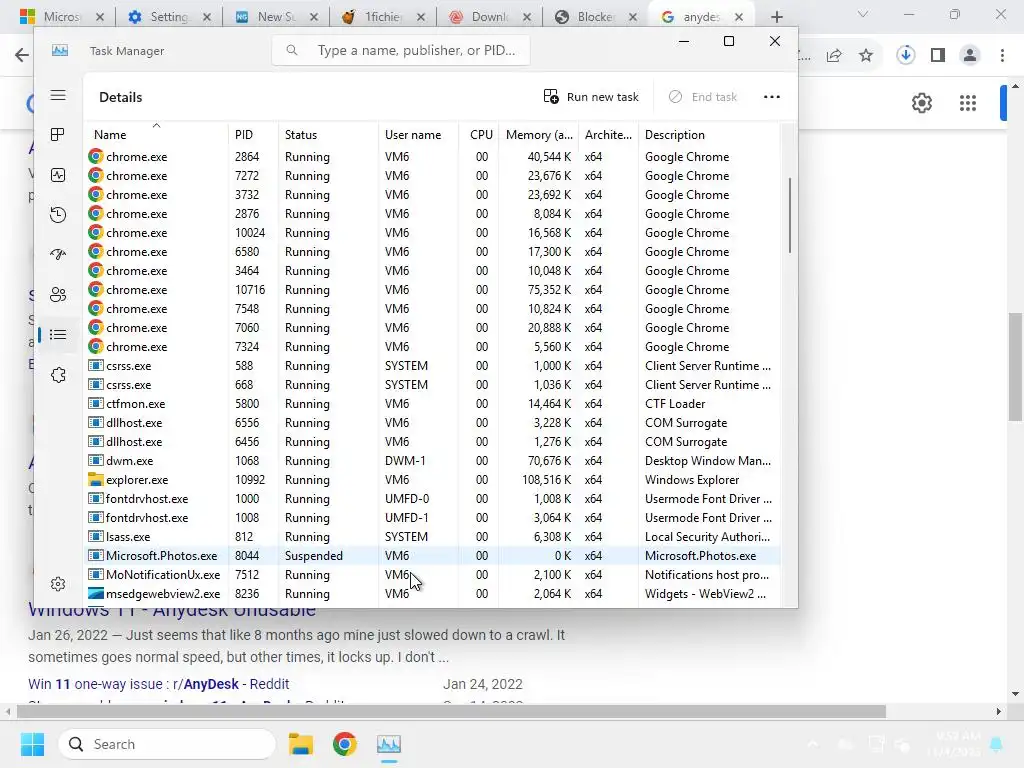Select Details page icon in sidebar
The height and width of the screenshot is (768, 1024).
(x=58, y=335)
